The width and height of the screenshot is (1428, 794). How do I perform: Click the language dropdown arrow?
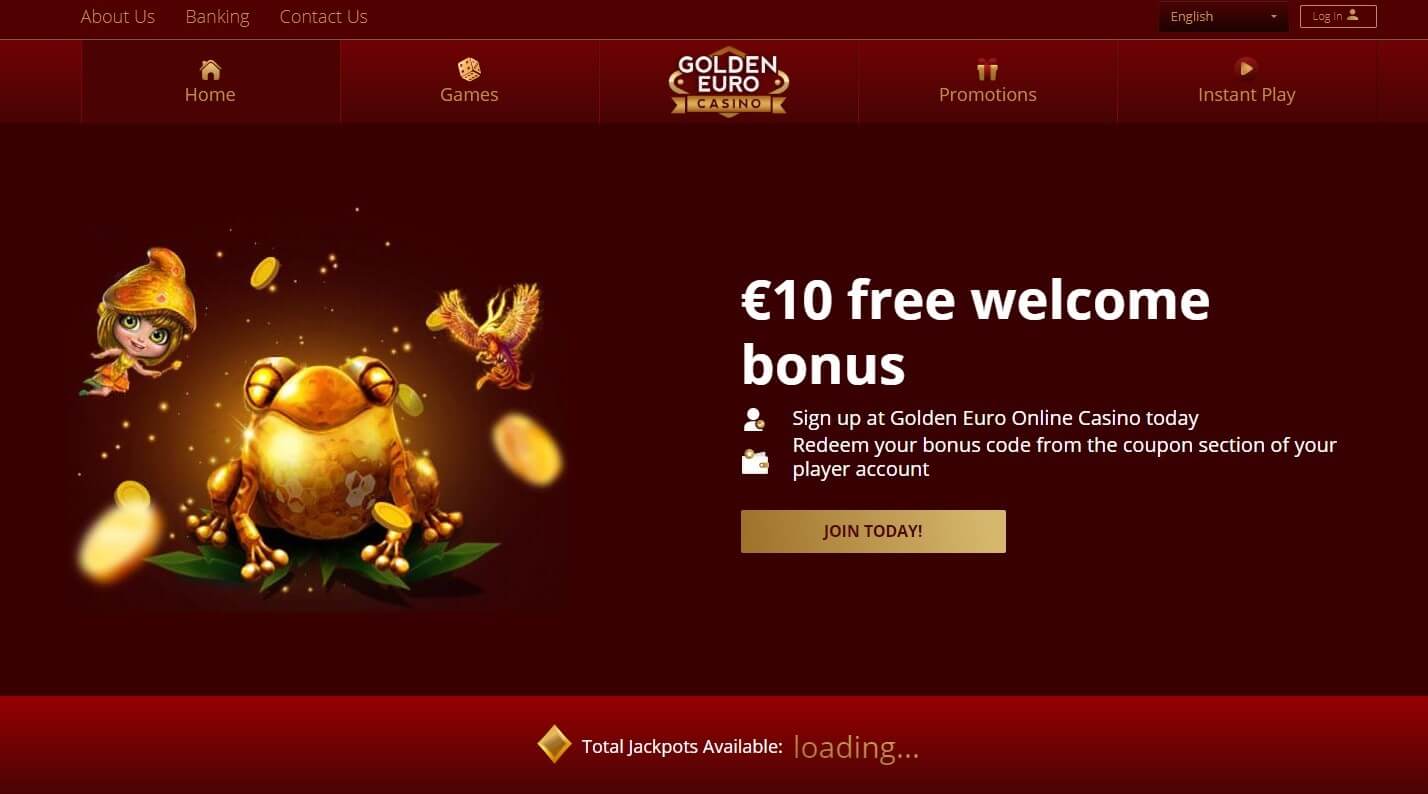tap(1273, 17)
